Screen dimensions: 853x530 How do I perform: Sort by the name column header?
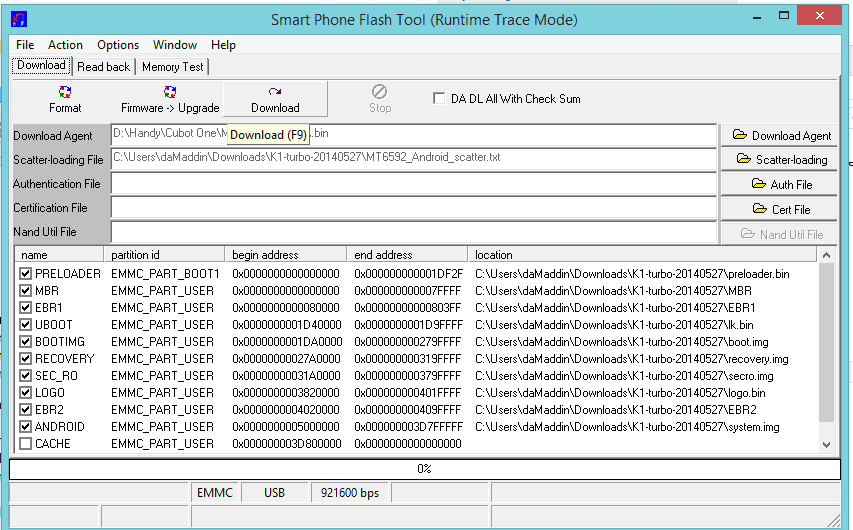tap(59, 255)
